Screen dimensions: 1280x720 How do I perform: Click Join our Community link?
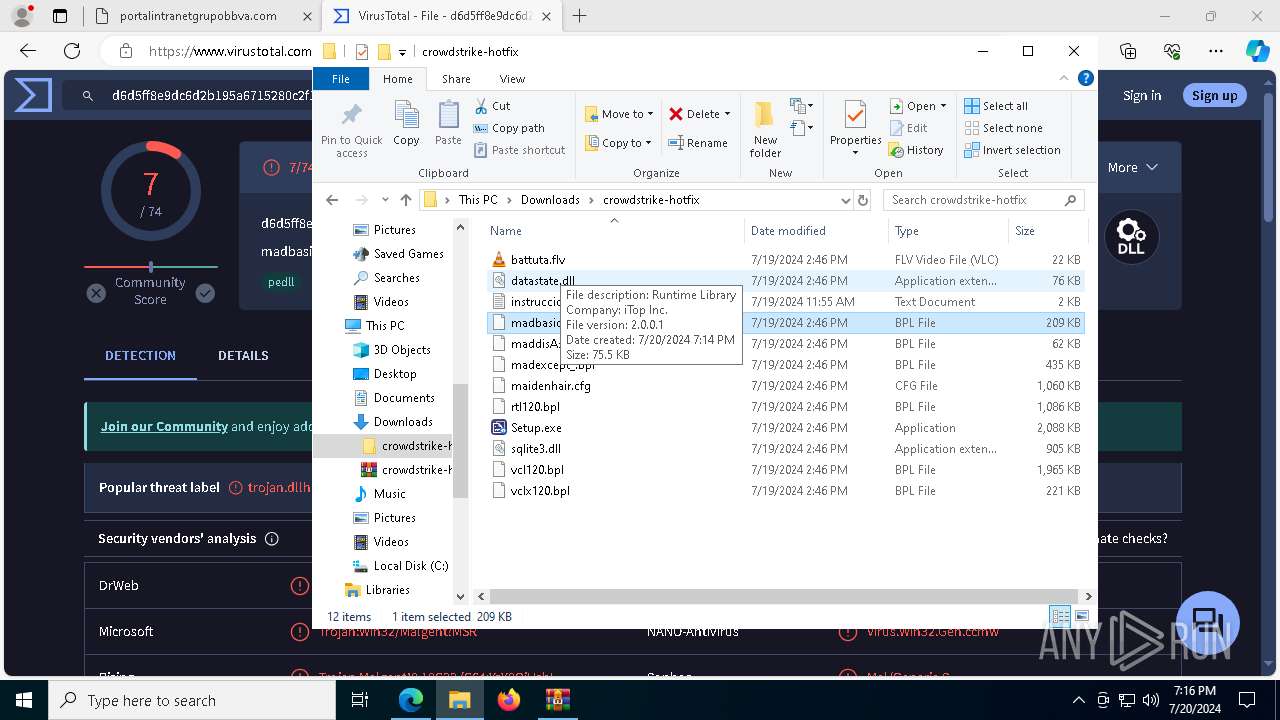point(164,427)
